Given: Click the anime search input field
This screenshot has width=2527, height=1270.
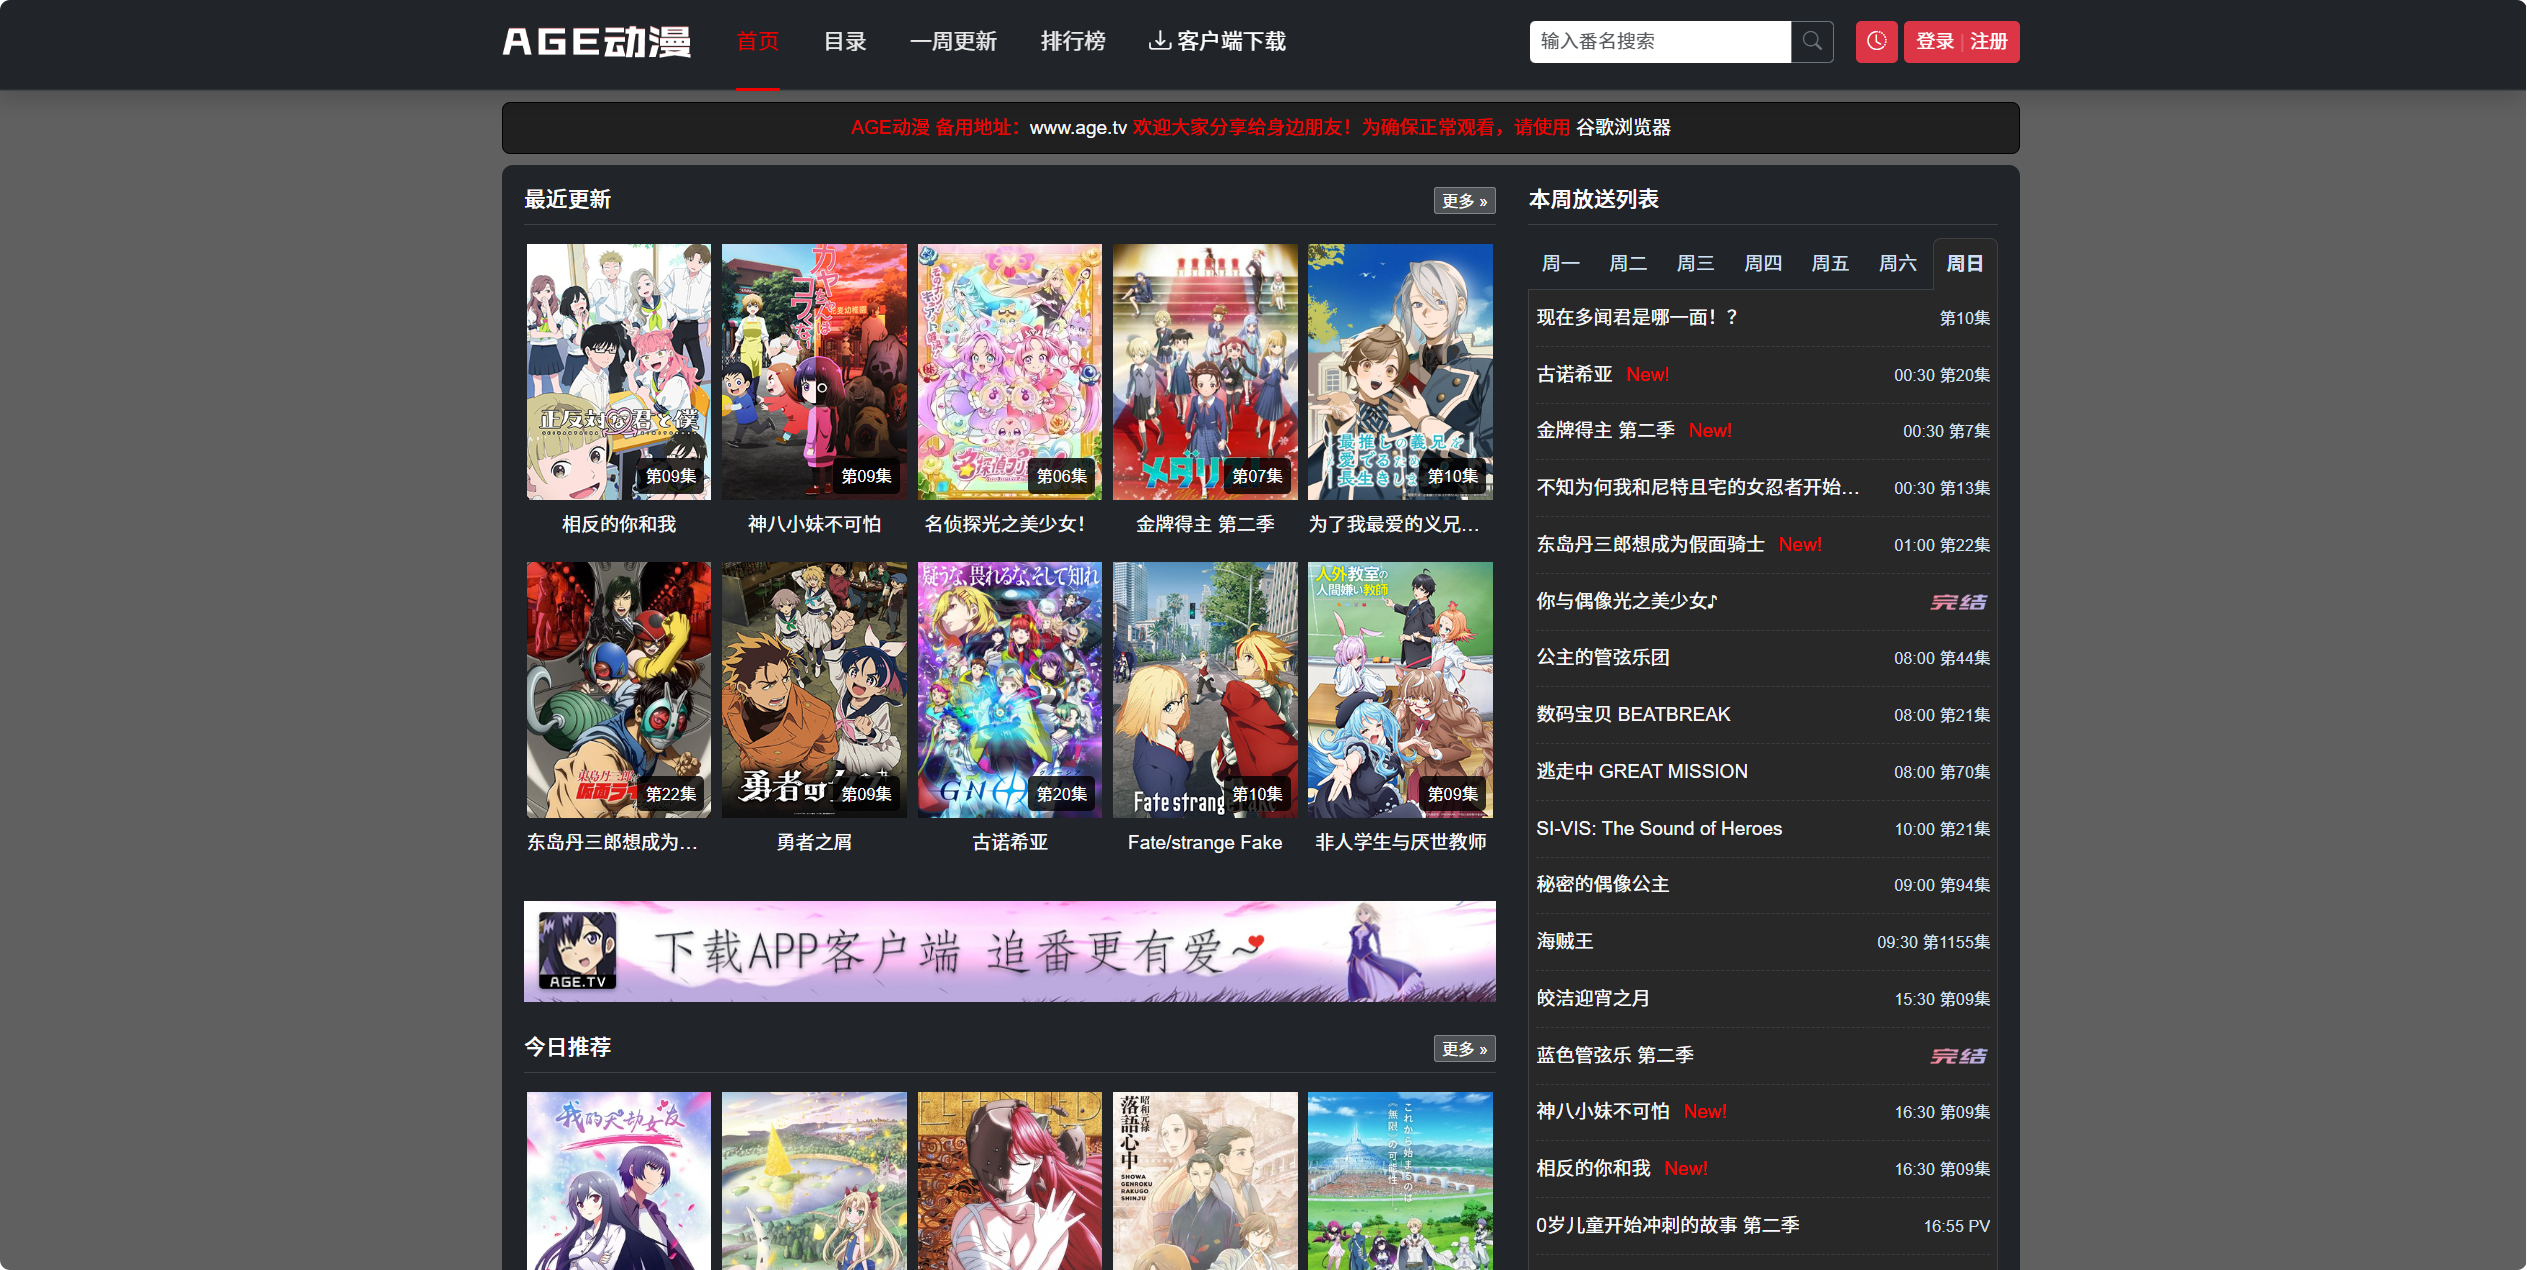Looking at the screenshot, I should tap(1660, 42).
